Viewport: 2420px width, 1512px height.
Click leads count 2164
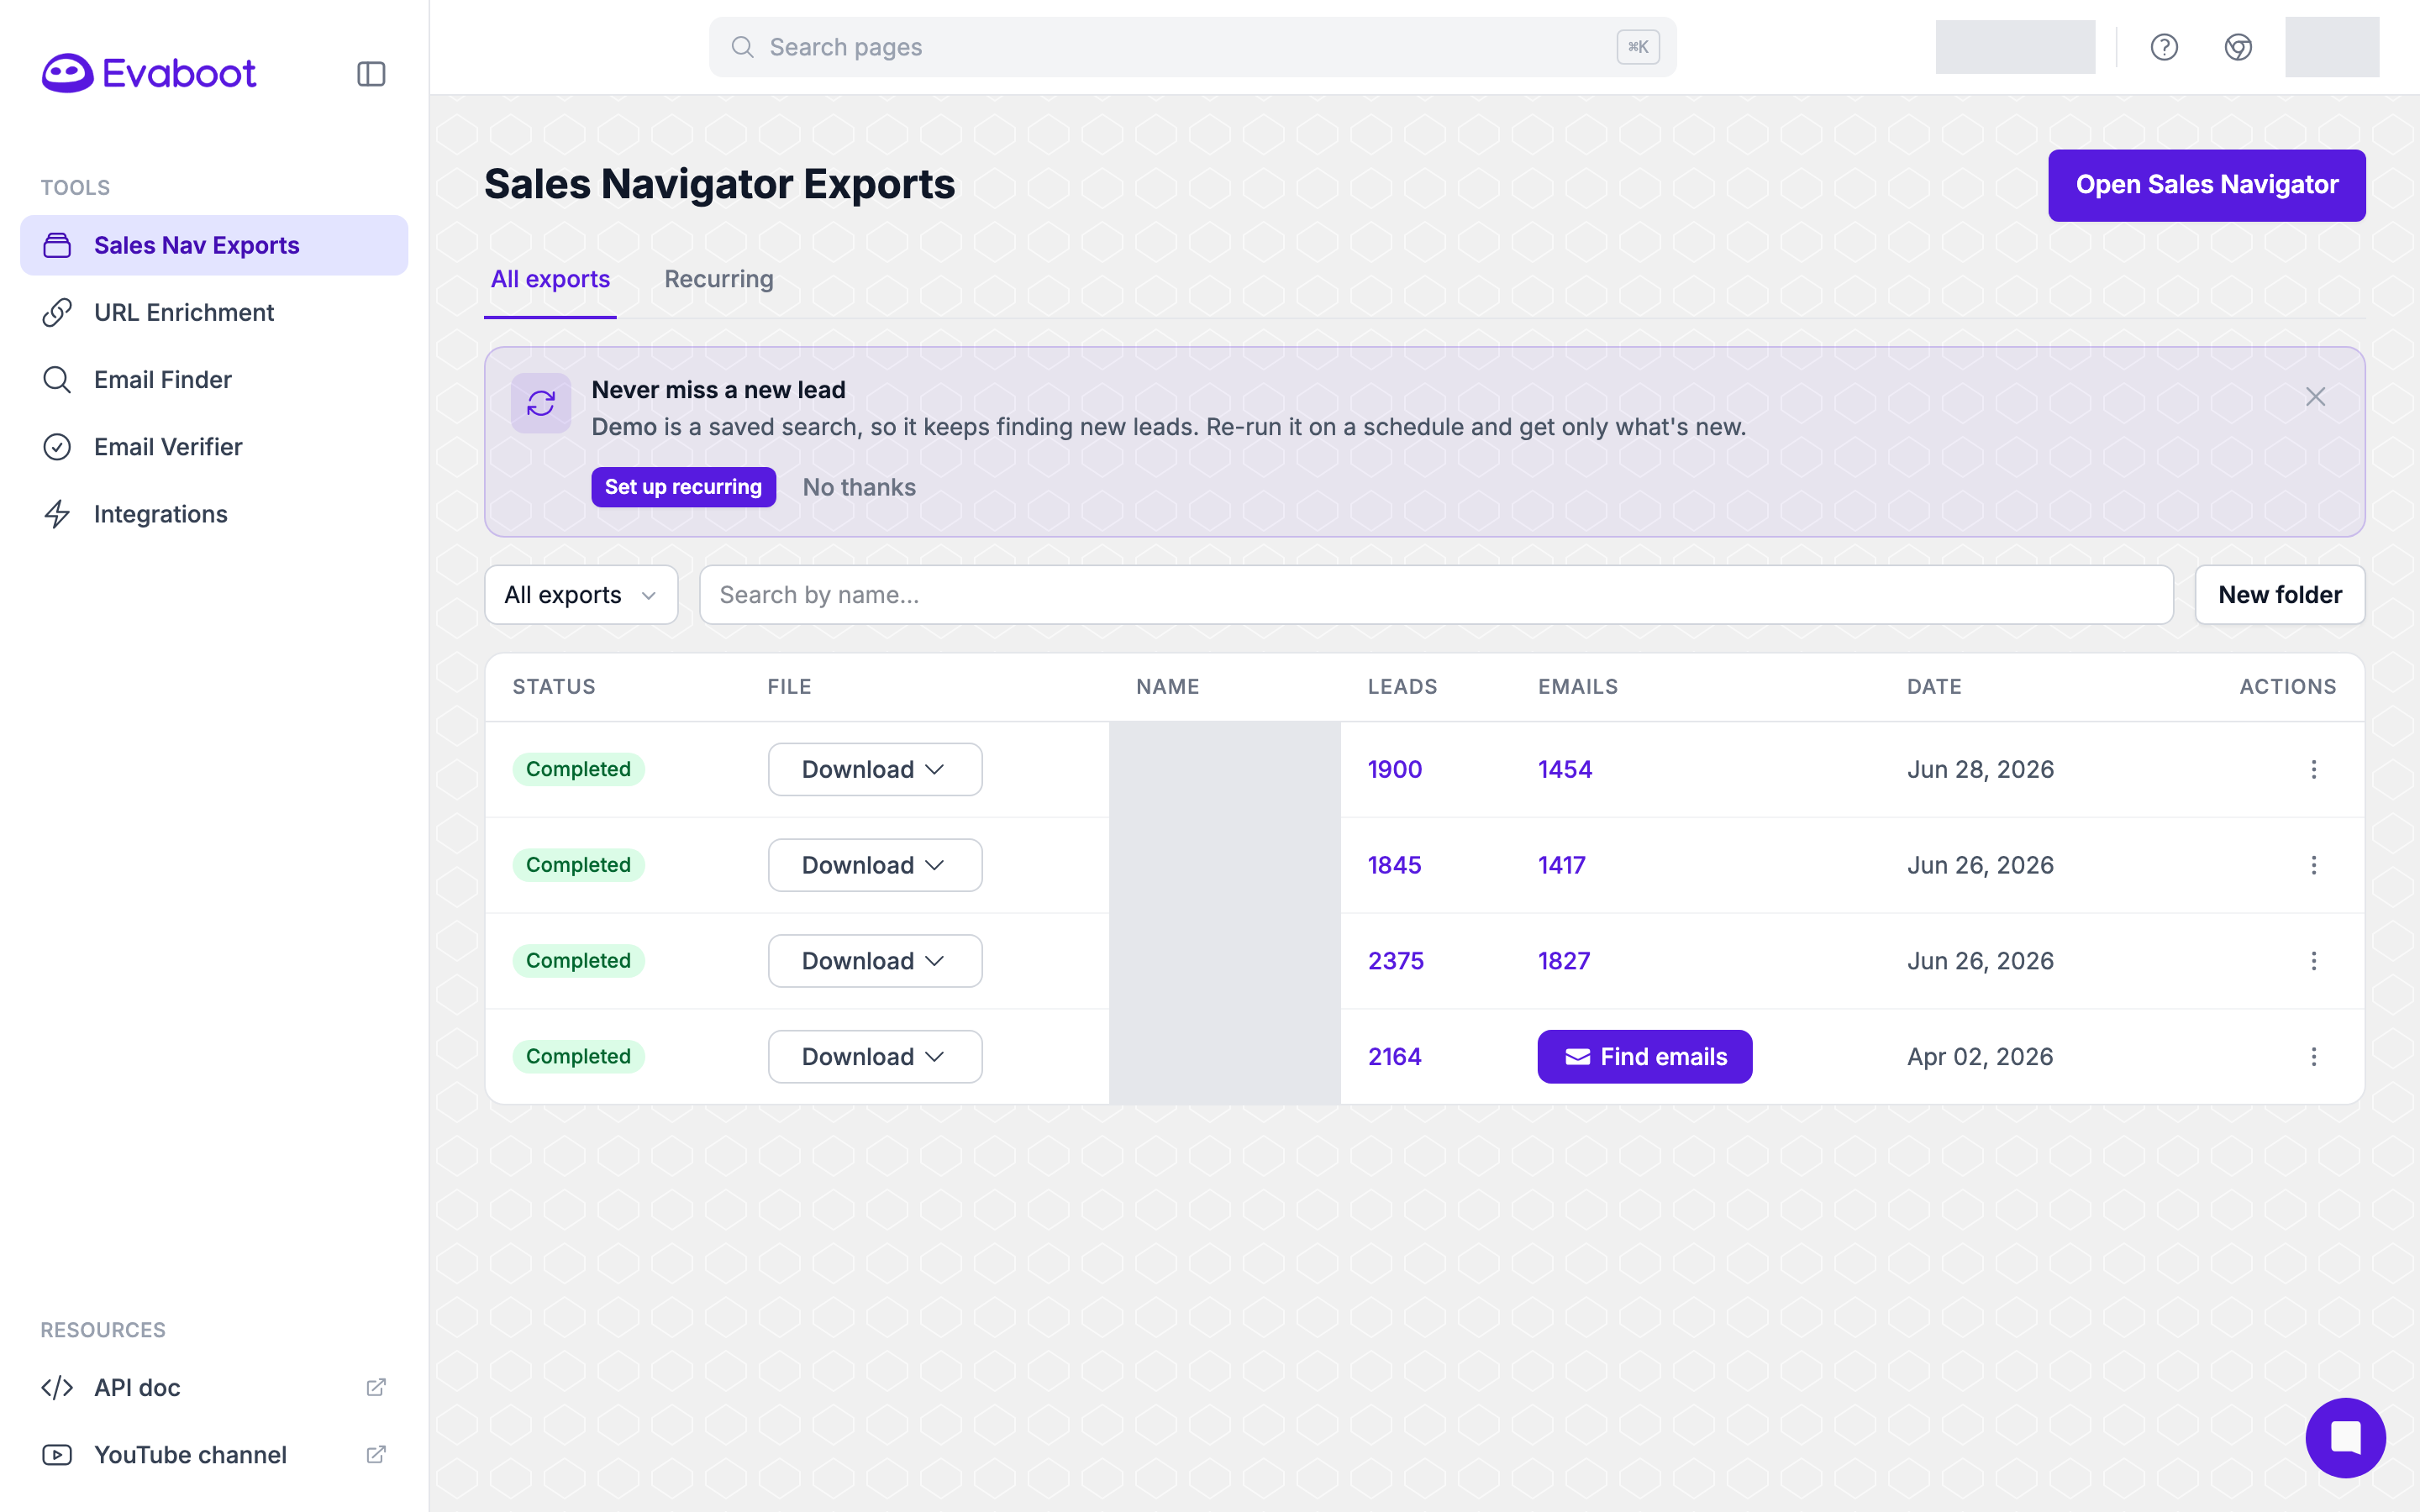(1395, 1057)
